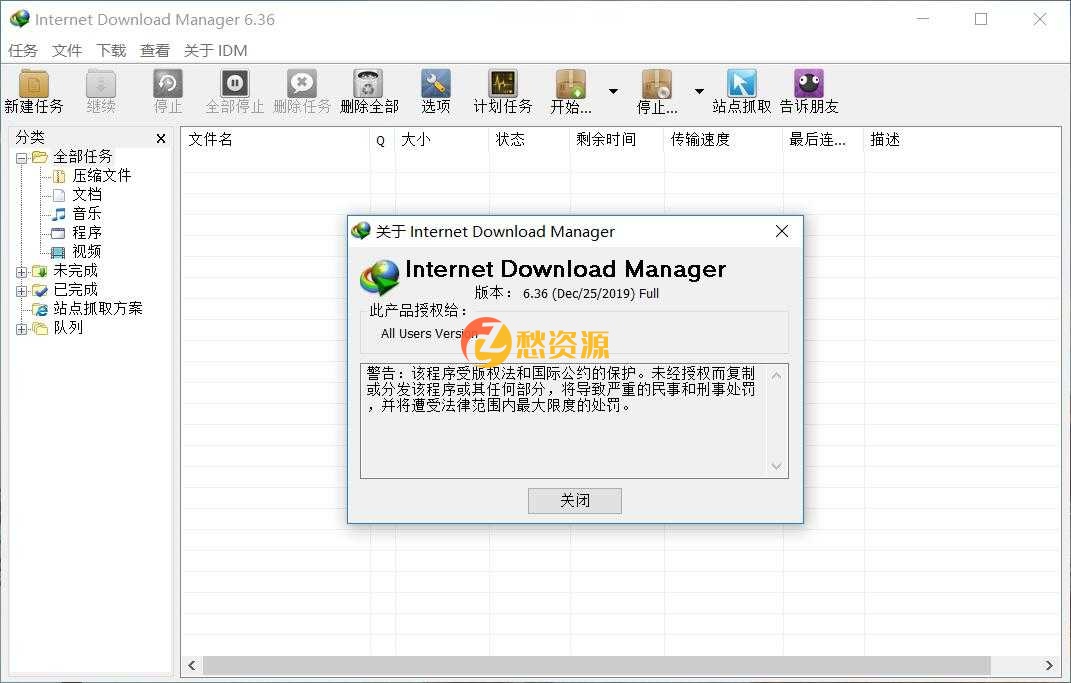The width and height of the screenshot is (1071, 683).
Task: Close the 分类 sidebar panel
Action: pos(161,138)
